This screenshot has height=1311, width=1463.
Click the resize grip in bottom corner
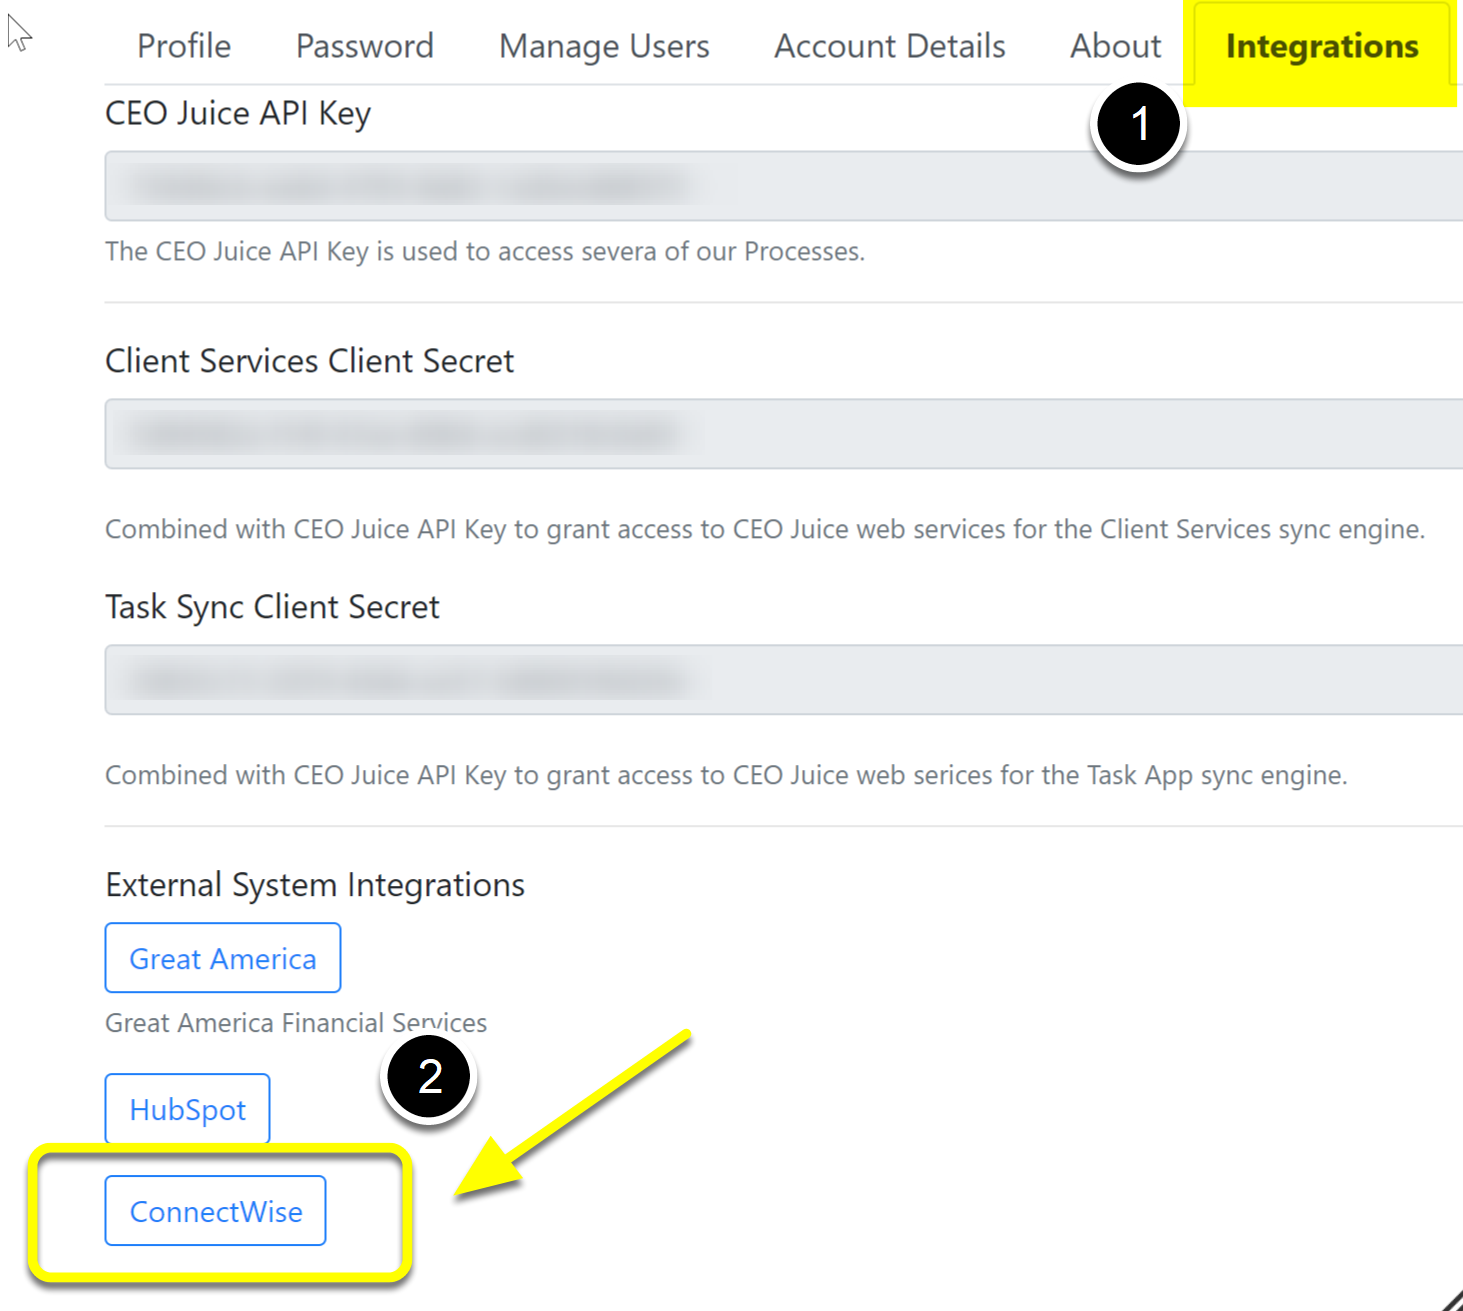[1452, 1300]
